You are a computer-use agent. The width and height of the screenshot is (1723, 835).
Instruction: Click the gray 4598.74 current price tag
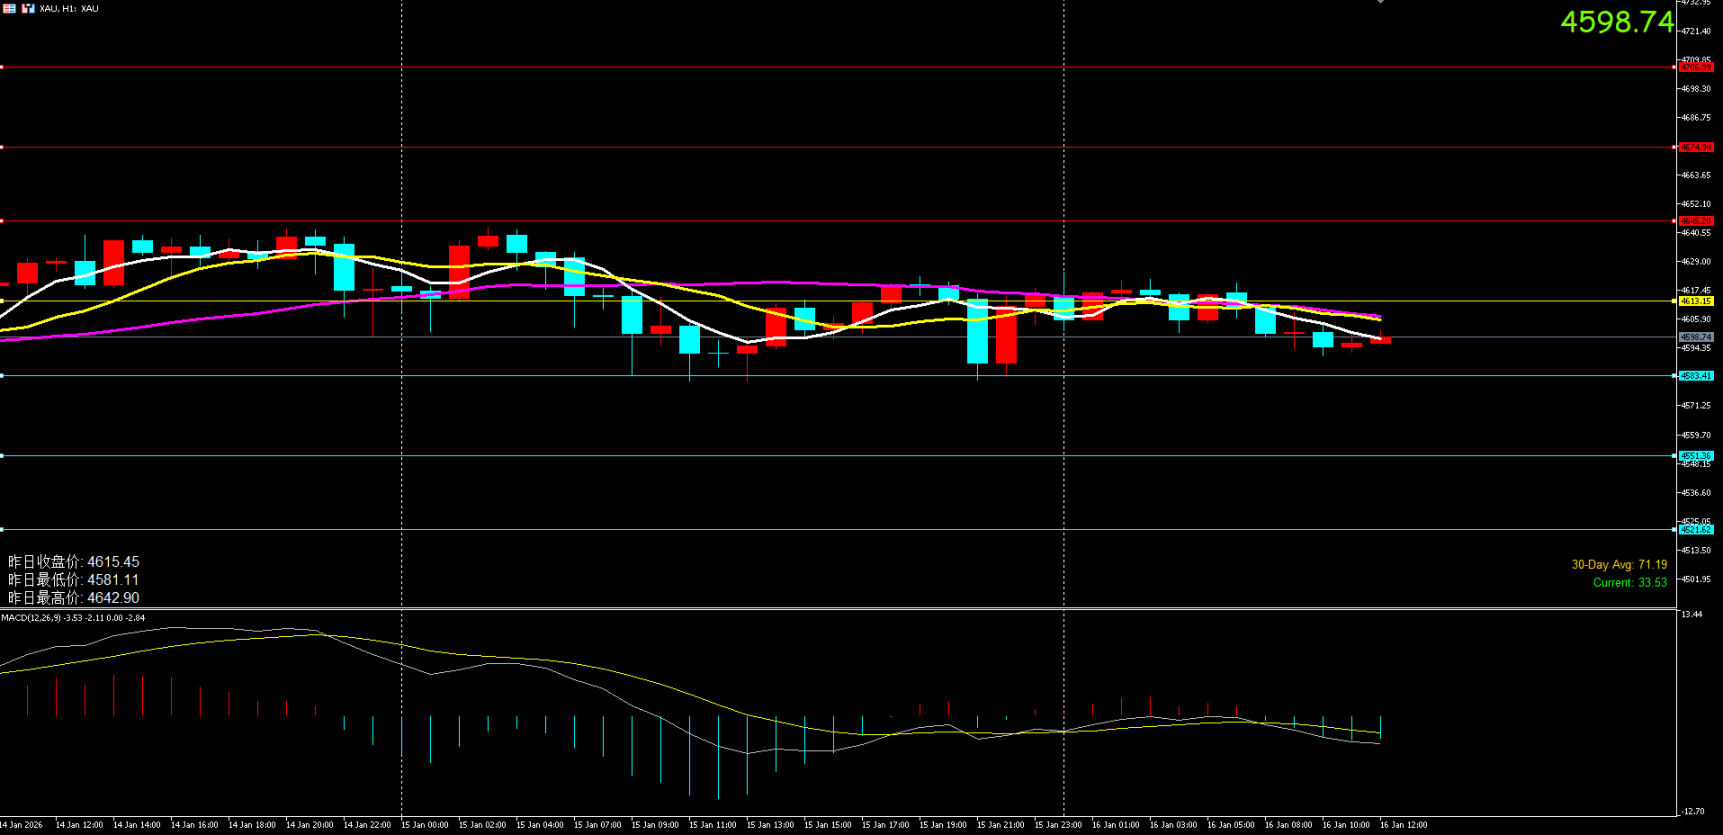pyautogui.click(x=1695, y=337)
